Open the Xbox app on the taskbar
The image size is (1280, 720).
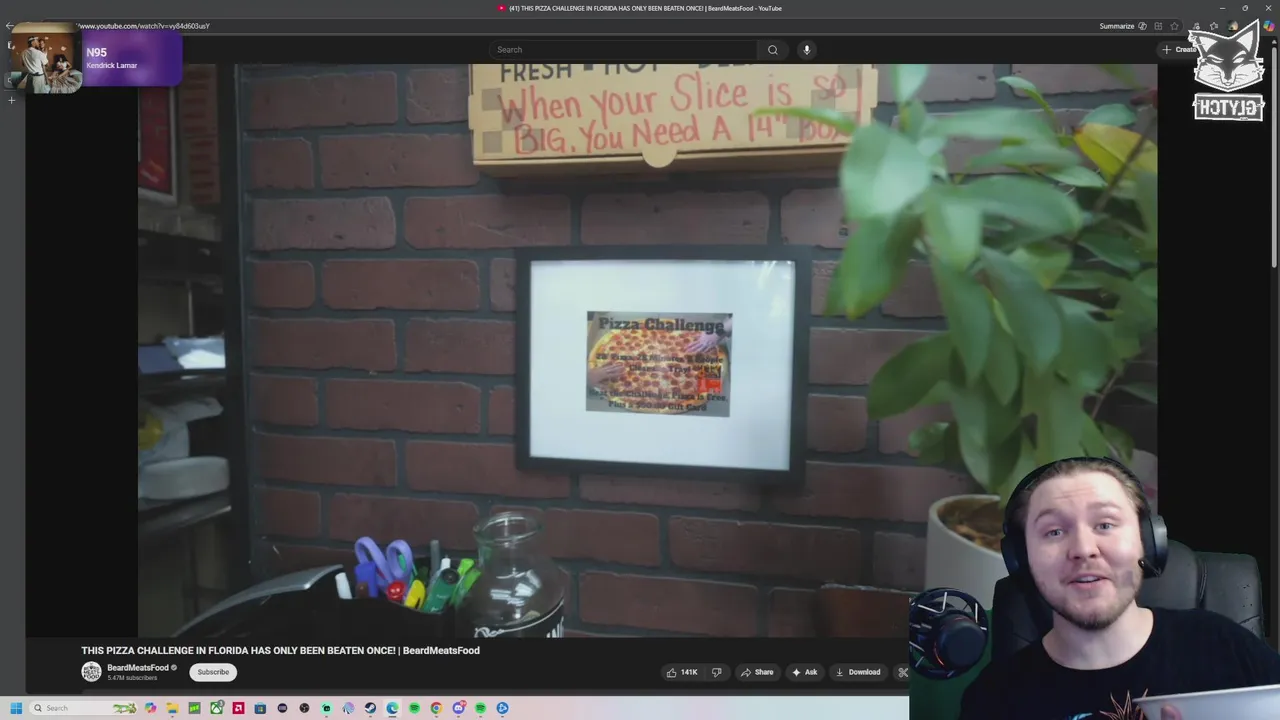pyautogui.click(x=216, y=708)
